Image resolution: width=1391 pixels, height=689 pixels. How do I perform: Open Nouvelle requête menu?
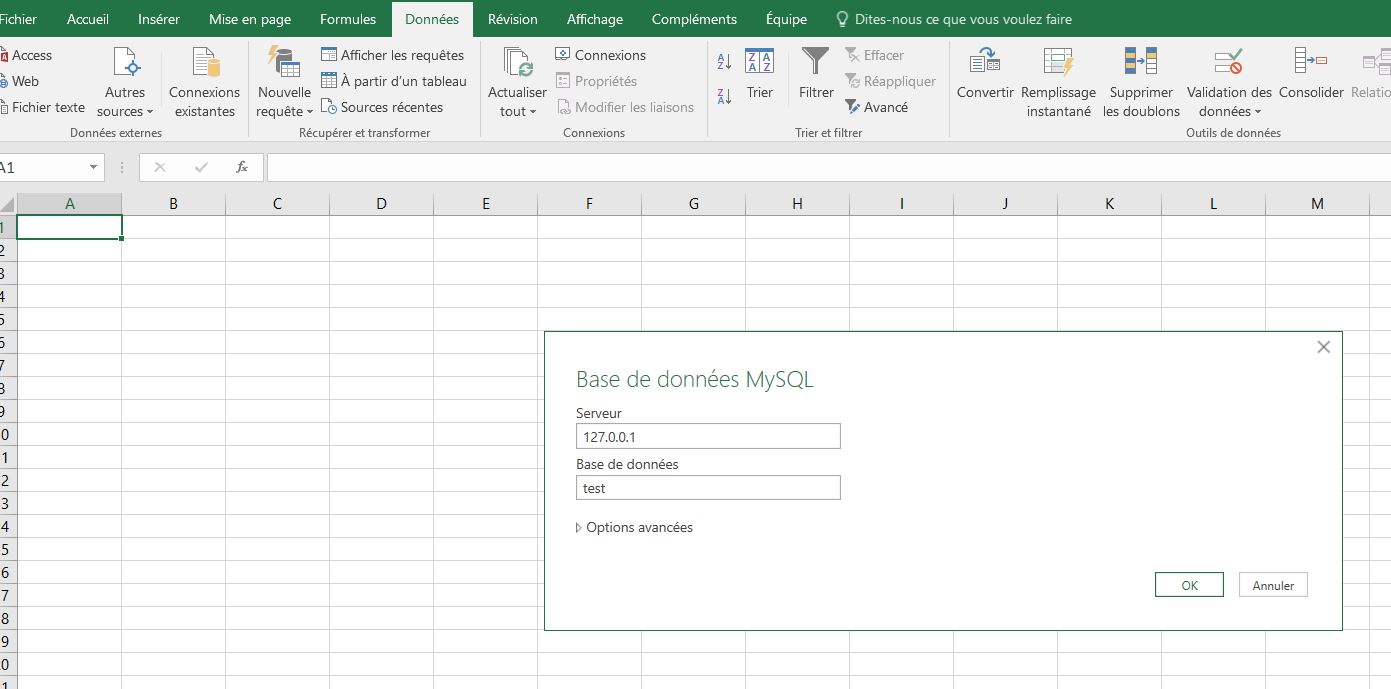click(x=285, y=82)
